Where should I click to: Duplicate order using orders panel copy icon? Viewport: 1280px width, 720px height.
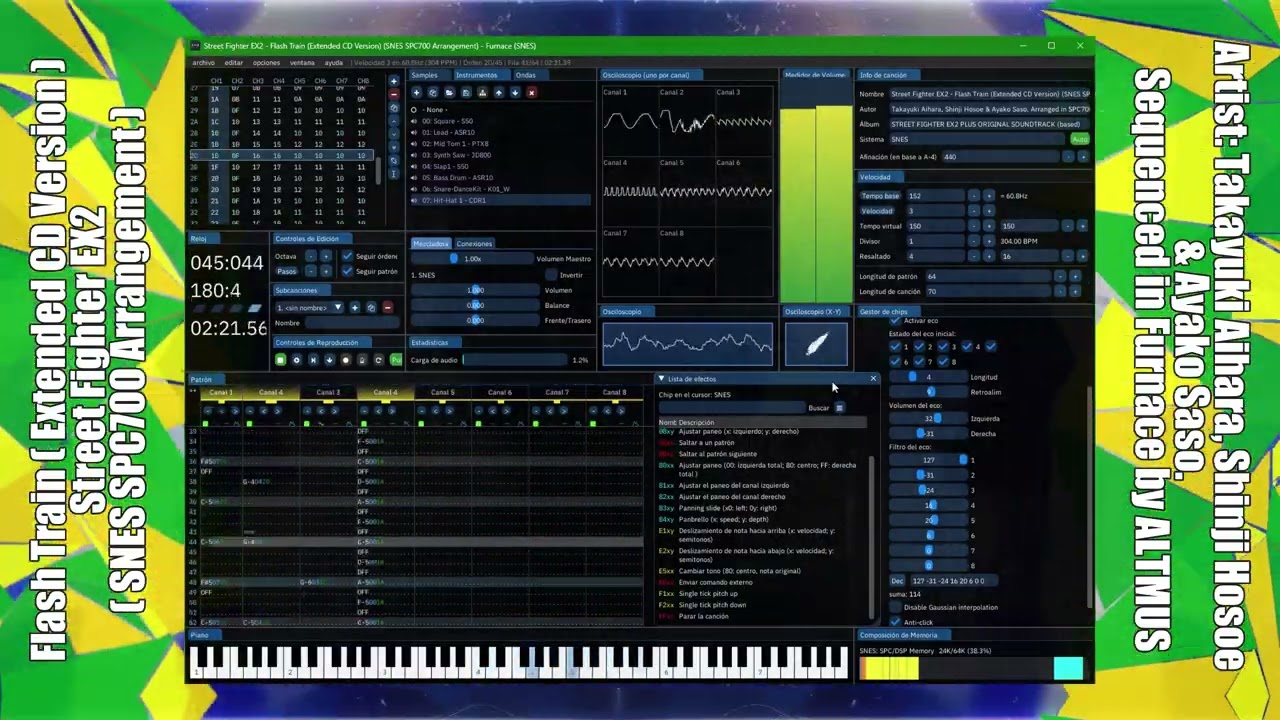click(394, 108)
